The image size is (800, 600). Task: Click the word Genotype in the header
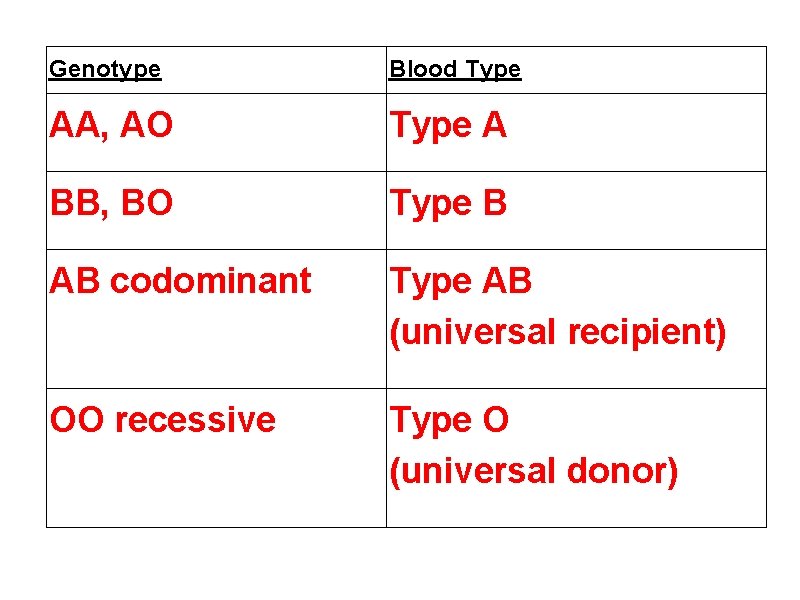point(105,70)
